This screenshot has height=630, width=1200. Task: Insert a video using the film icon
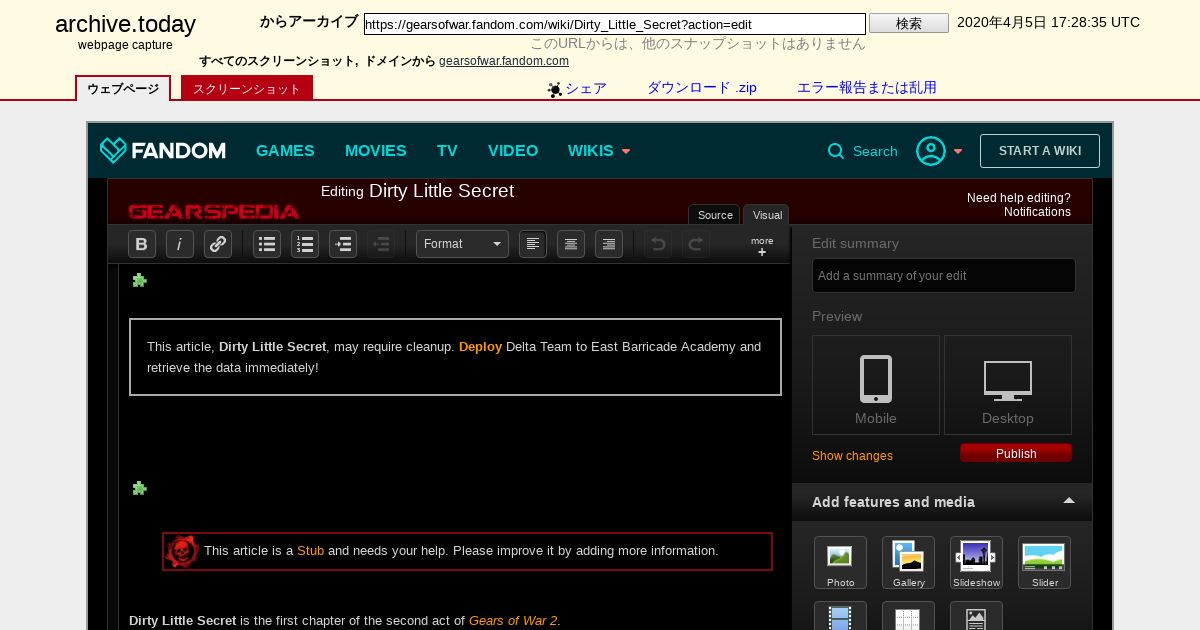pyautogui.click(x=840, y=616)
